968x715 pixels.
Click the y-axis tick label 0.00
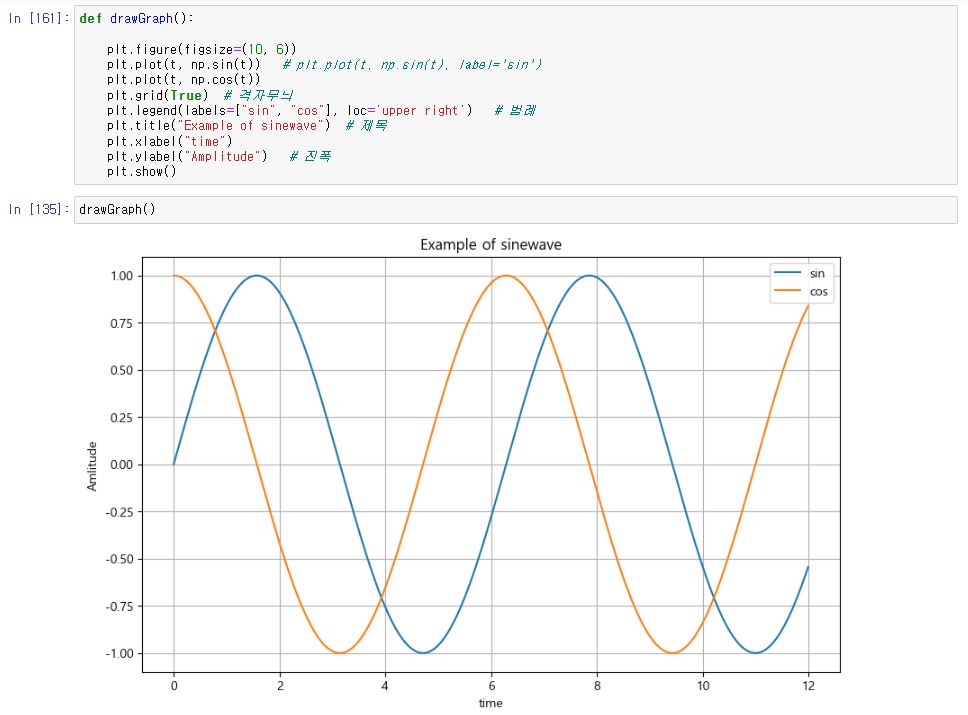(x=122, y=465)
